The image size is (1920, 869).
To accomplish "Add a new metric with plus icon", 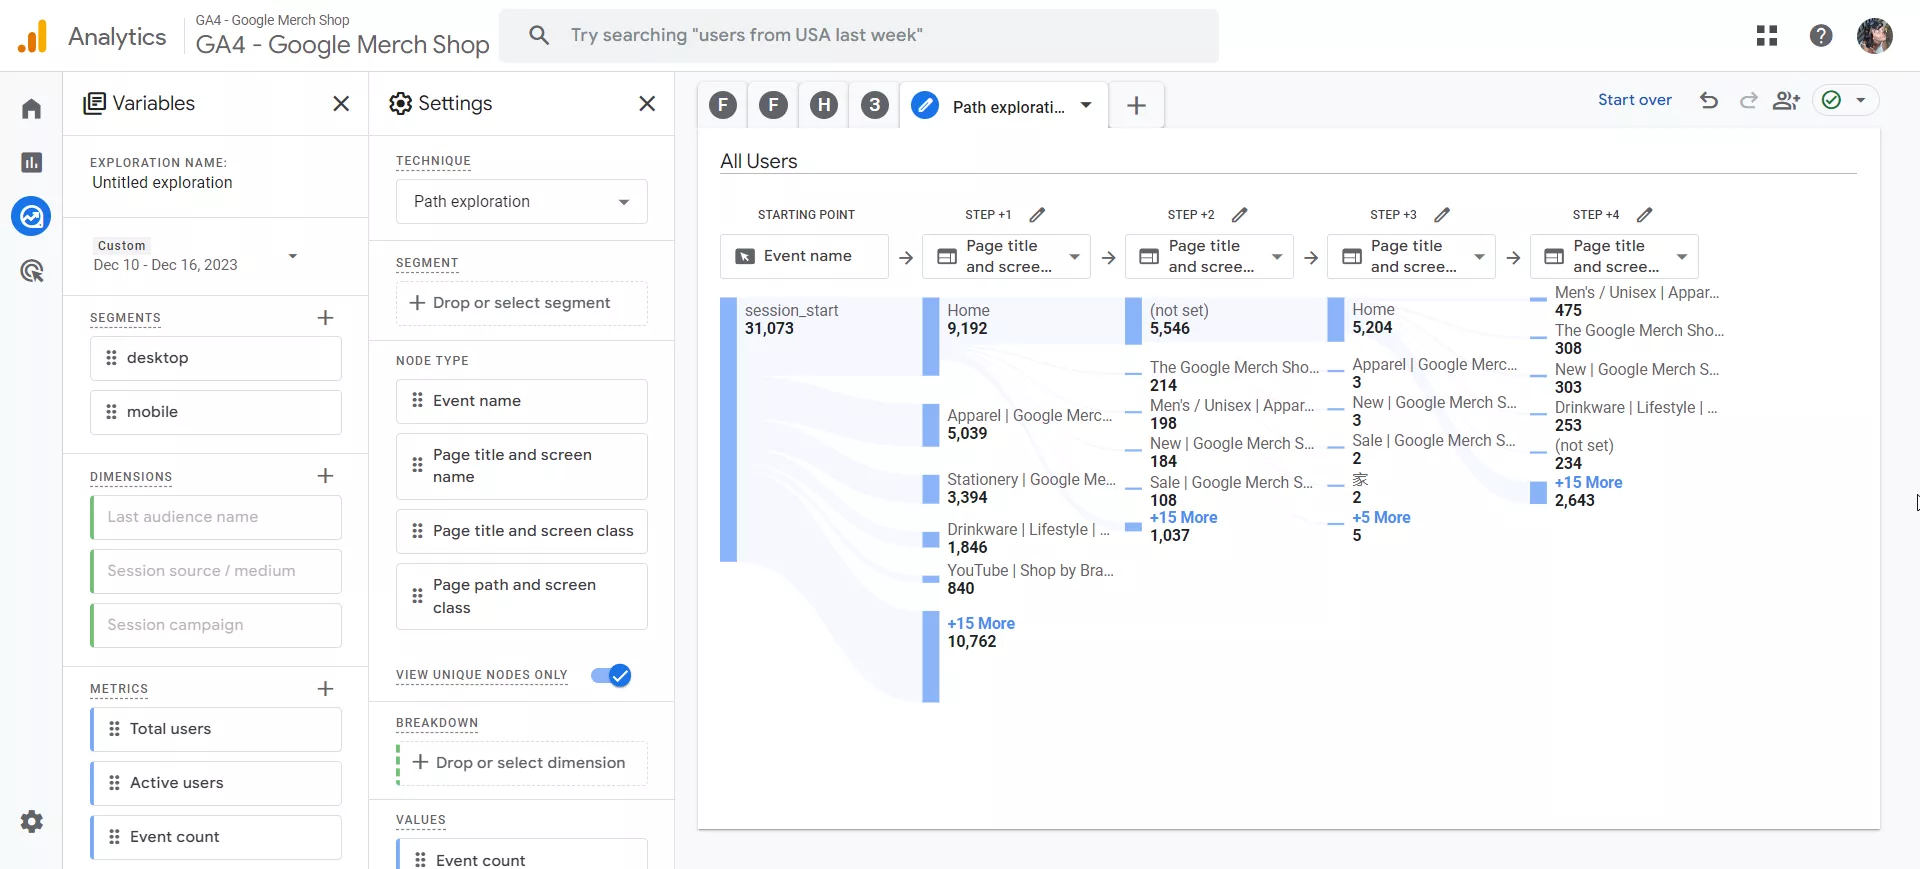I will point(325,689).
